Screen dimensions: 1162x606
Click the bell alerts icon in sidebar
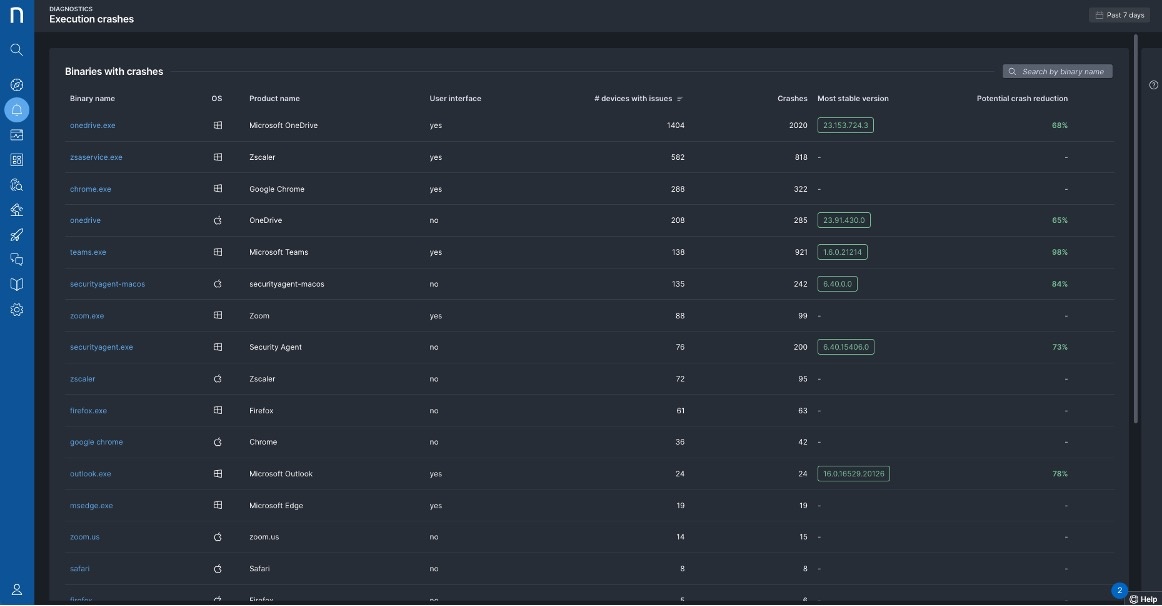[16, 109]
